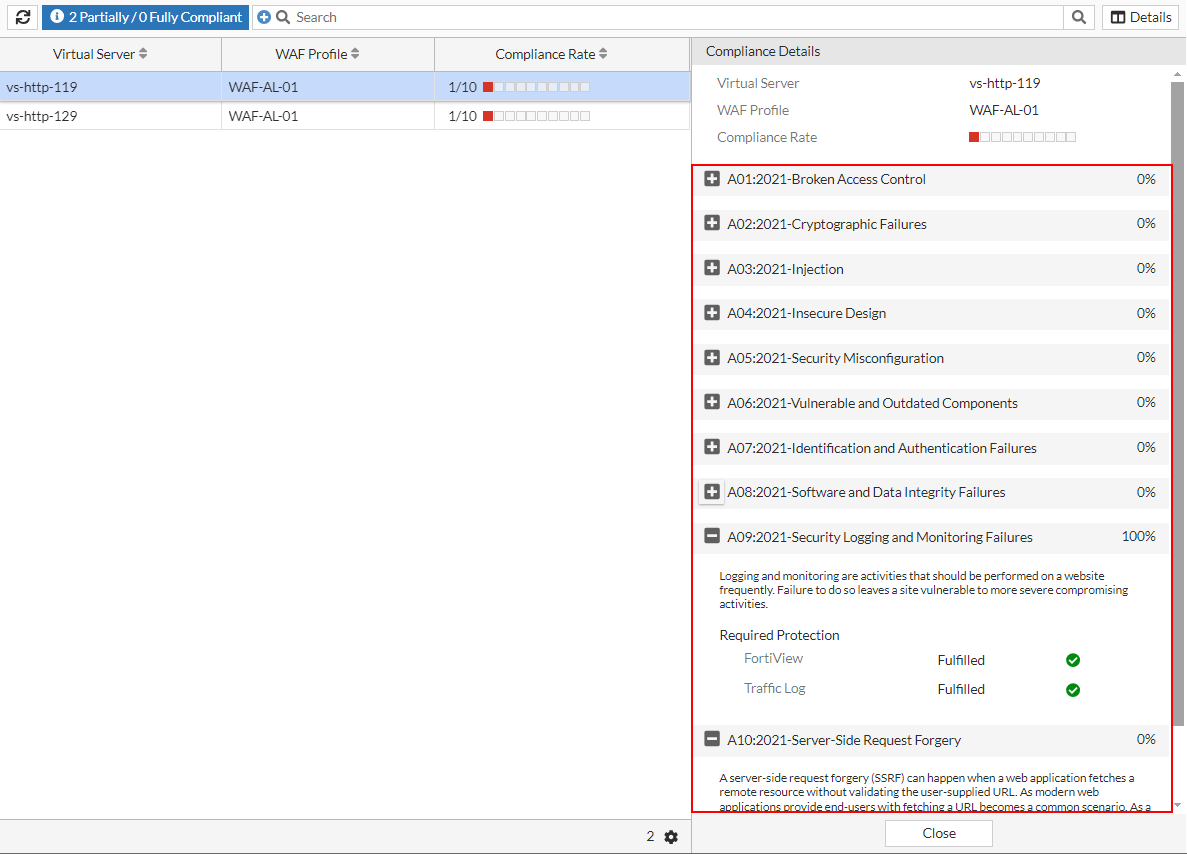Click compliance rate bar for vs-http-119 row

point(537,87)
